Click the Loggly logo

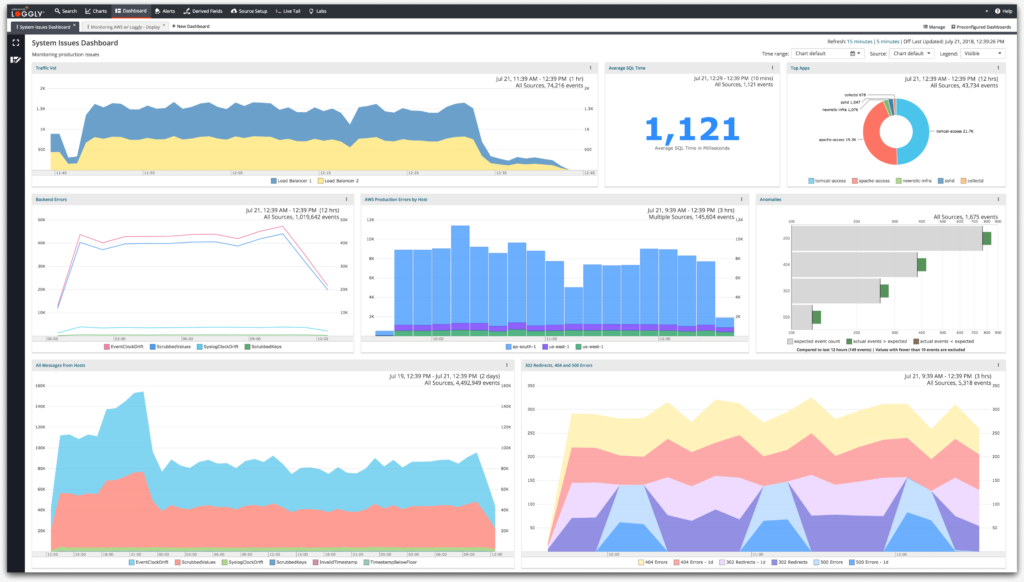[x=27, y=12]
